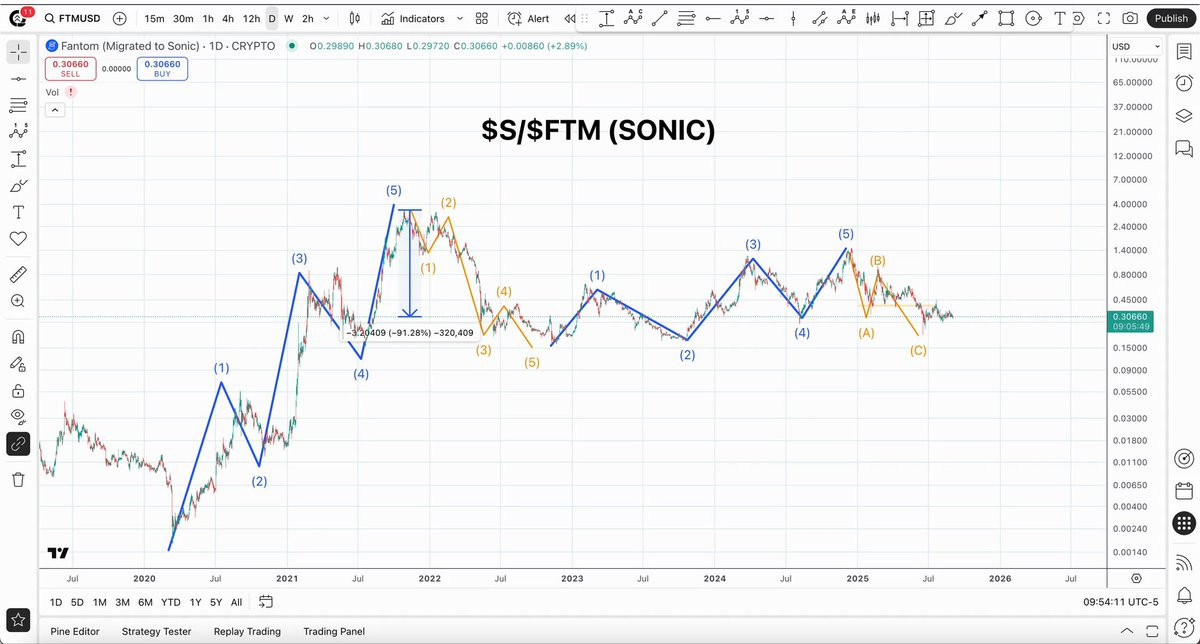Add a symbol with the plus button
The width and height of the screenshot is (1200, 644).
[x=120, y=18]
